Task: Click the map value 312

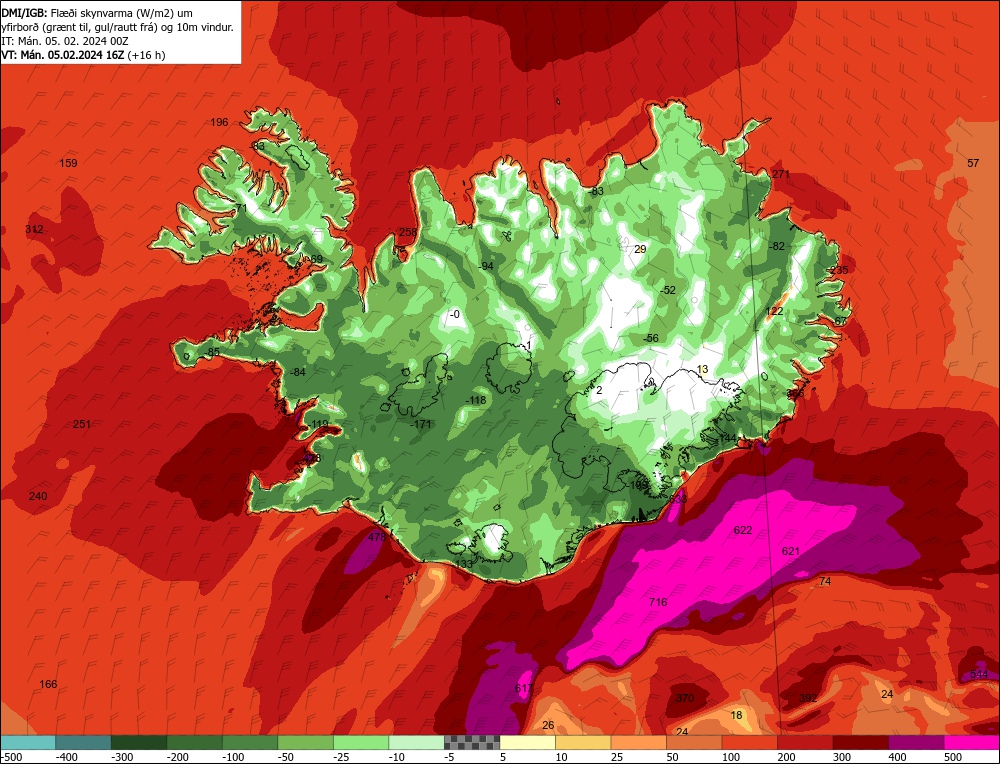Action: [x=34, y=230]
